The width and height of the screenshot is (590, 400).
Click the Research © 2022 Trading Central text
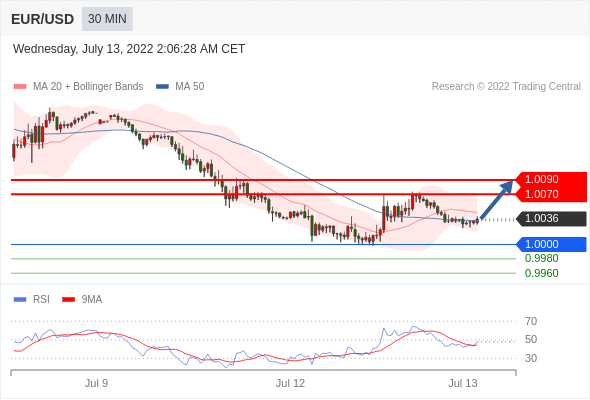pyautogui.click(x=506, y=86)
